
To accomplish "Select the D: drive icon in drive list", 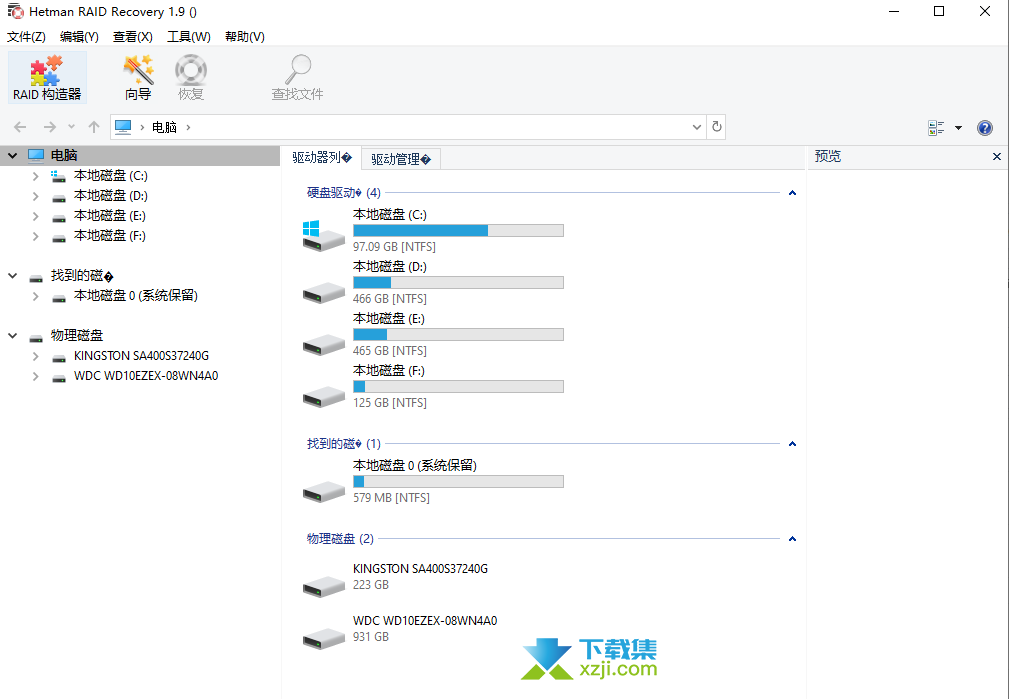I will coord(324,292).
